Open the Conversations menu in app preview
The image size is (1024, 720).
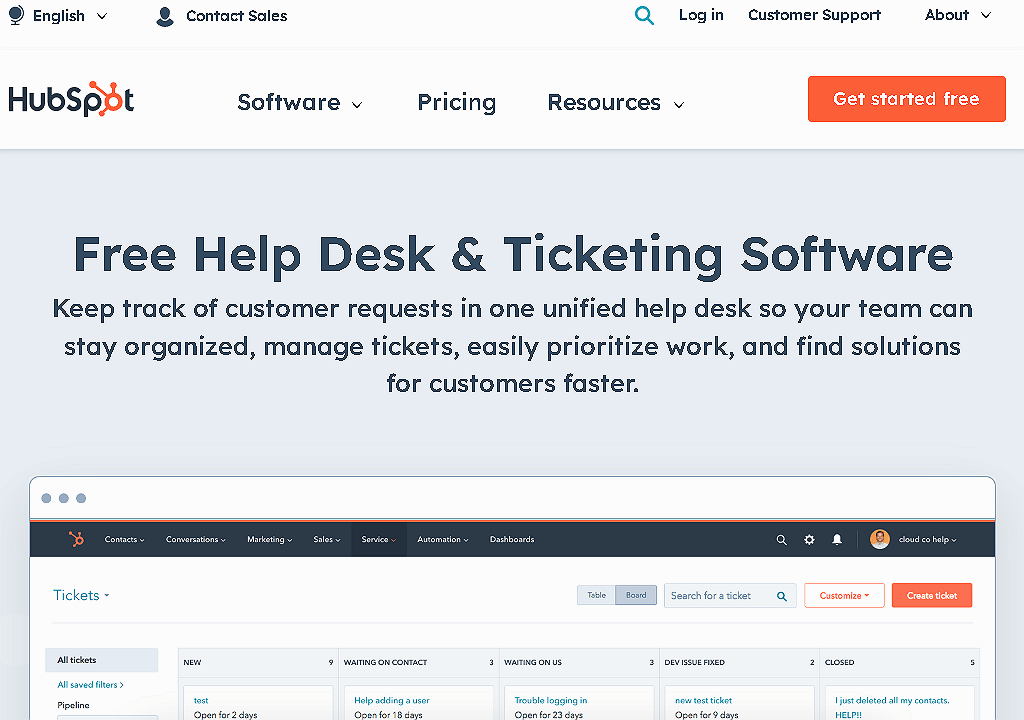(x=195, y=540)
